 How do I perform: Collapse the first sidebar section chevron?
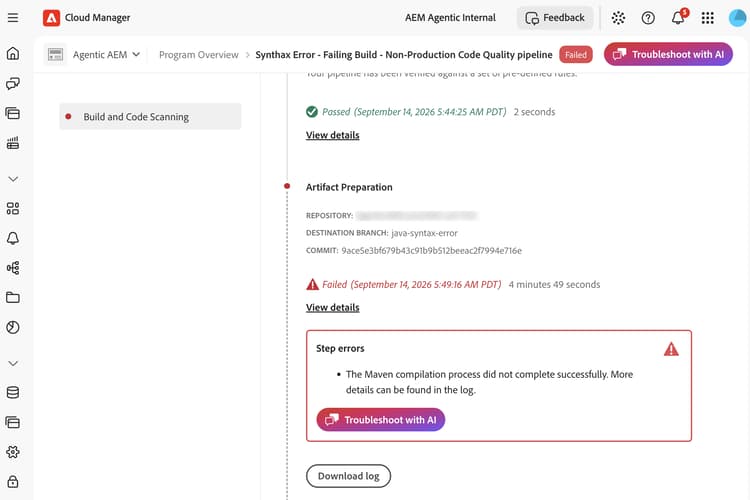(13, 179)
